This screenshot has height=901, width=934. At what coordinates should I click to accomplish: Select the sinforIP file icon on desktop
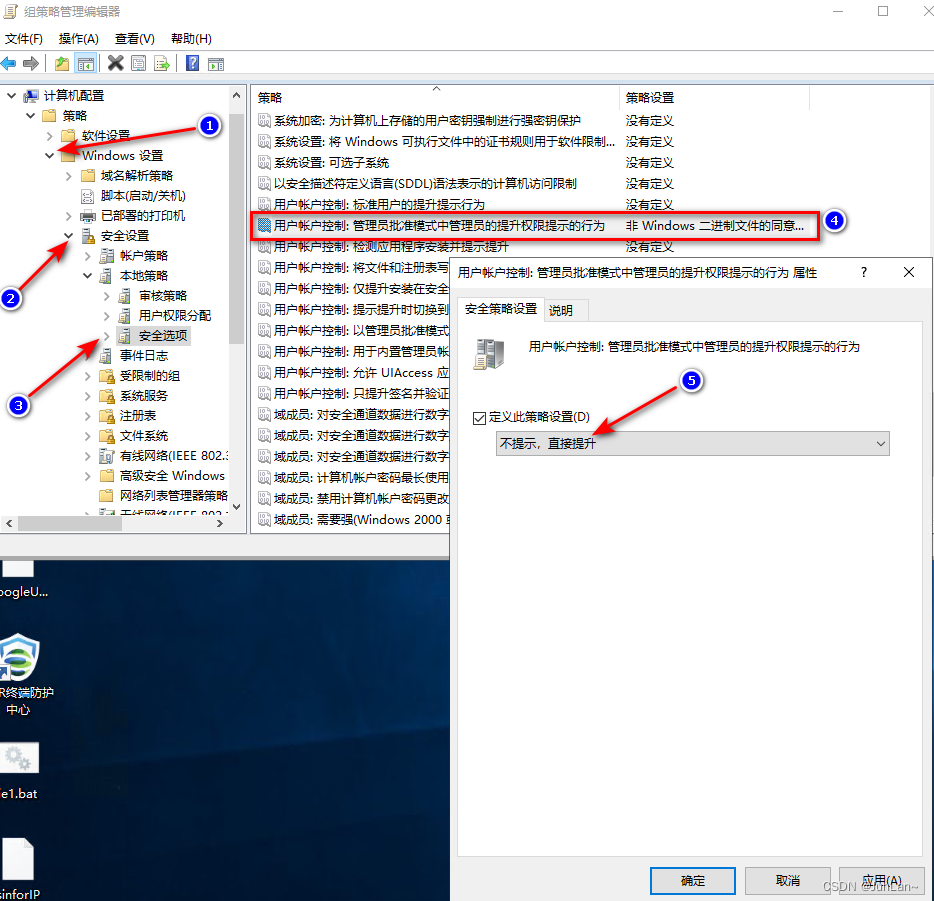click(x=18, y=859)
